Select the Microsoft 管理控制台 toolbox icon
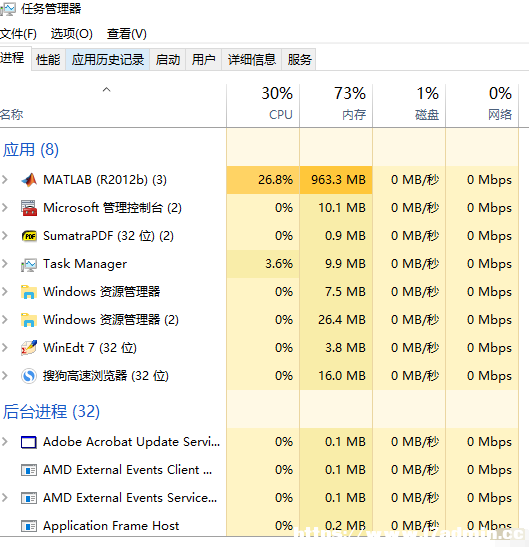 (29, 208)
